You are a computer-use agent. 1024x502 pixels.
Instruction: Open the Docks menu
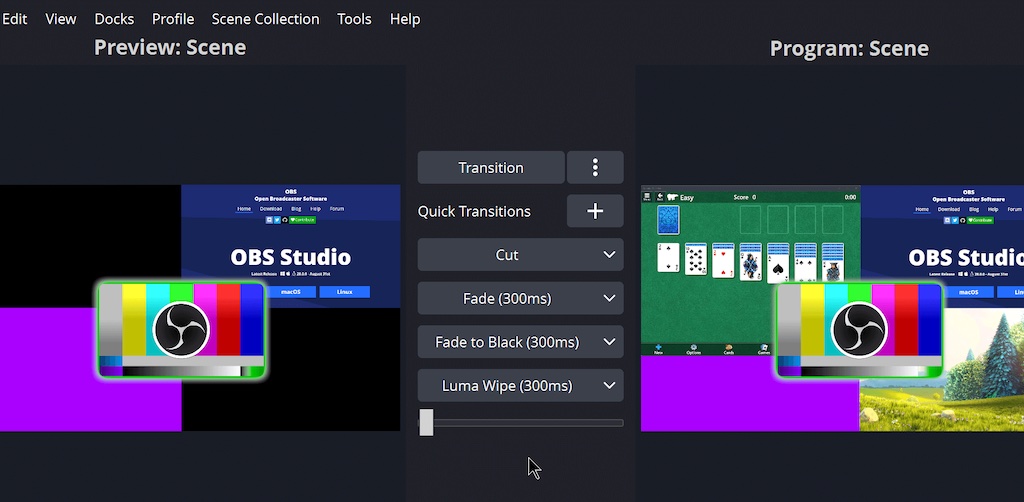[114, 19]
